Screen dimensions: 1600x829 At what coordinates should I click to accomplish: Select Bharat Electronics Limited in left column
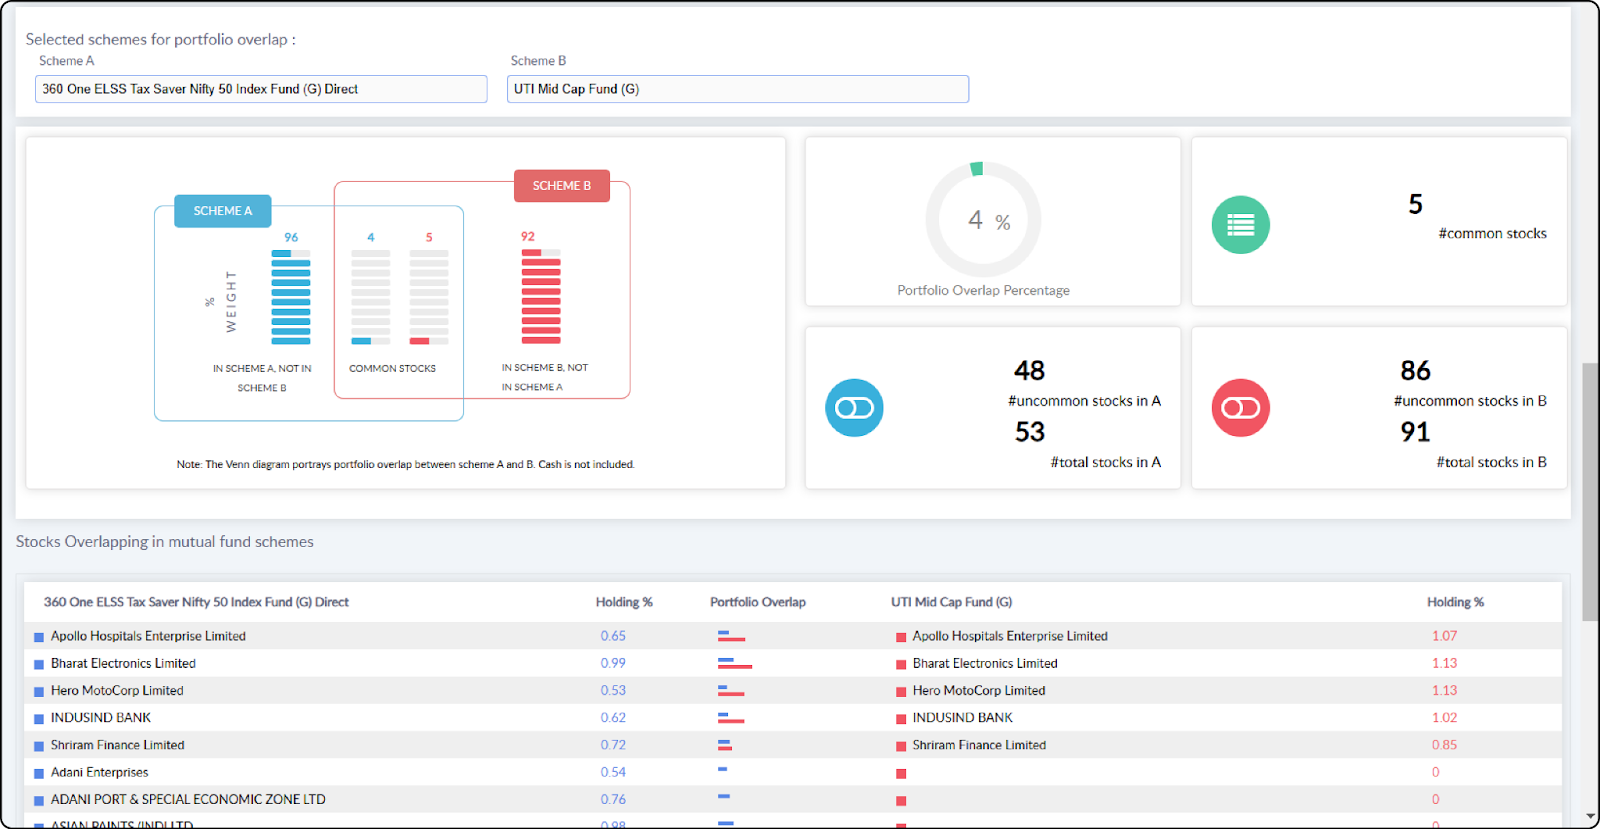[123, 663]
